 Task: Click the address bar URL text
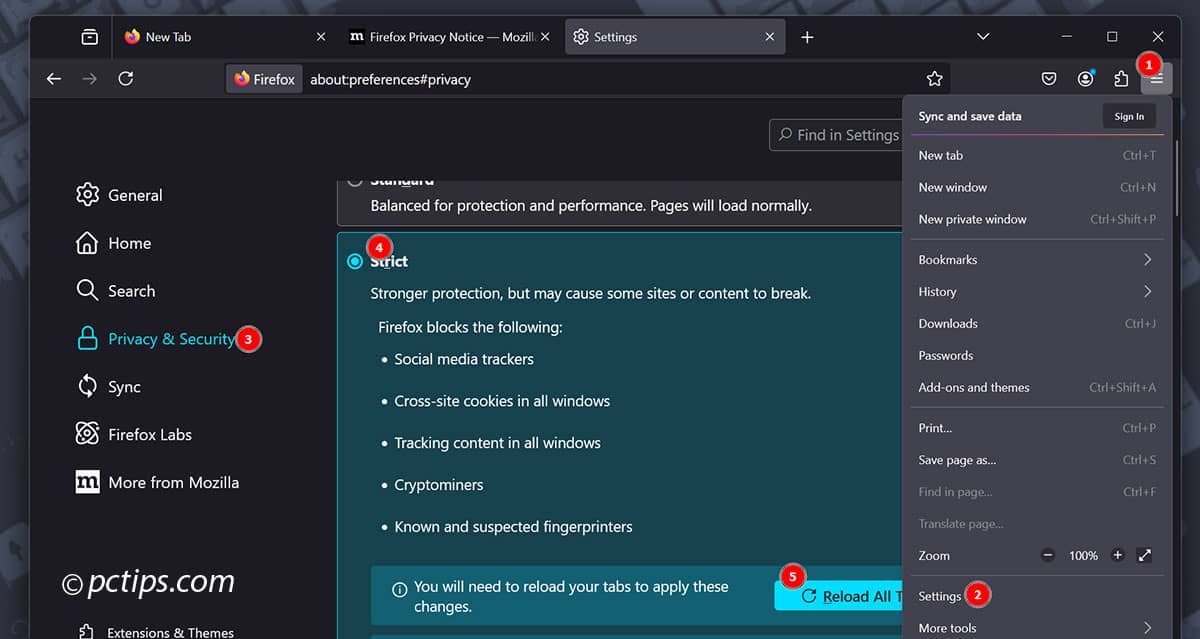390,79
